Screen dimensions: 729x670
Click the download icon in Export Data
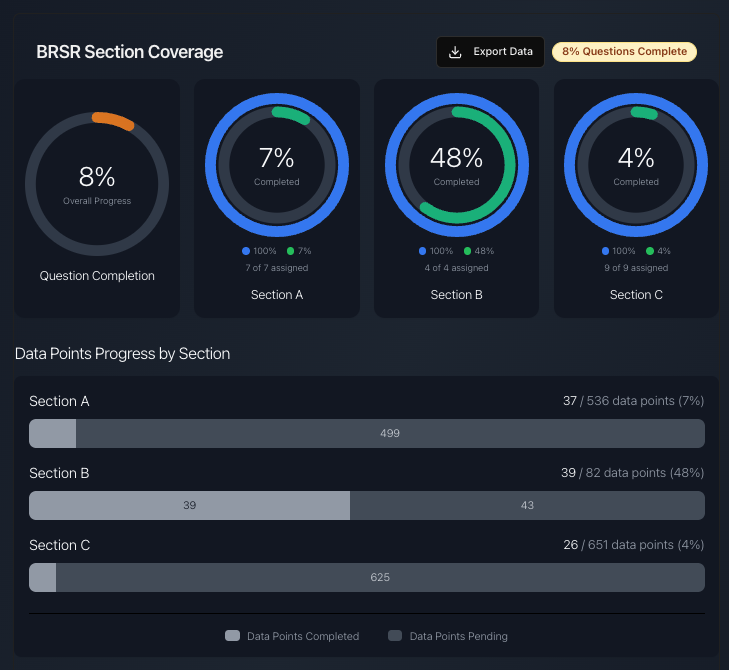click(x=455, y=52)
